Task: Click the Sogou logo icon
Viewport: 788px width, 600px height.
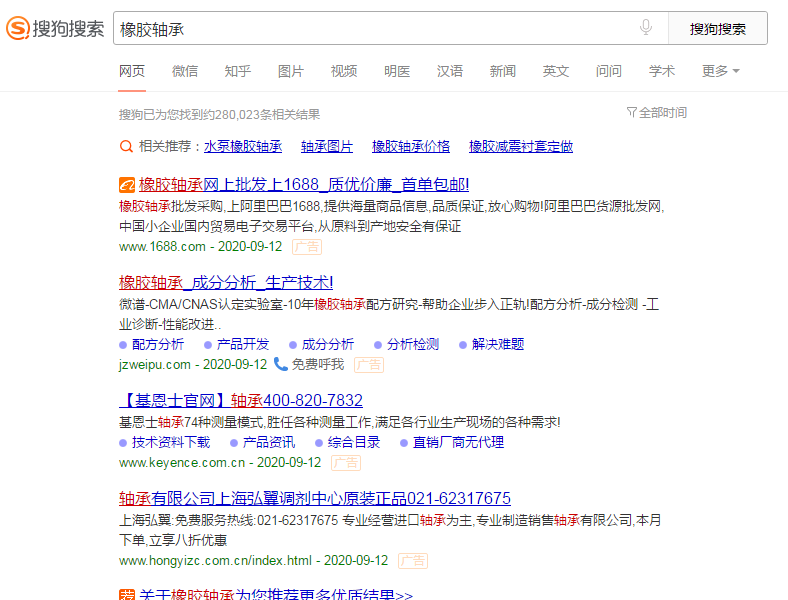Action: click(18, 28)
